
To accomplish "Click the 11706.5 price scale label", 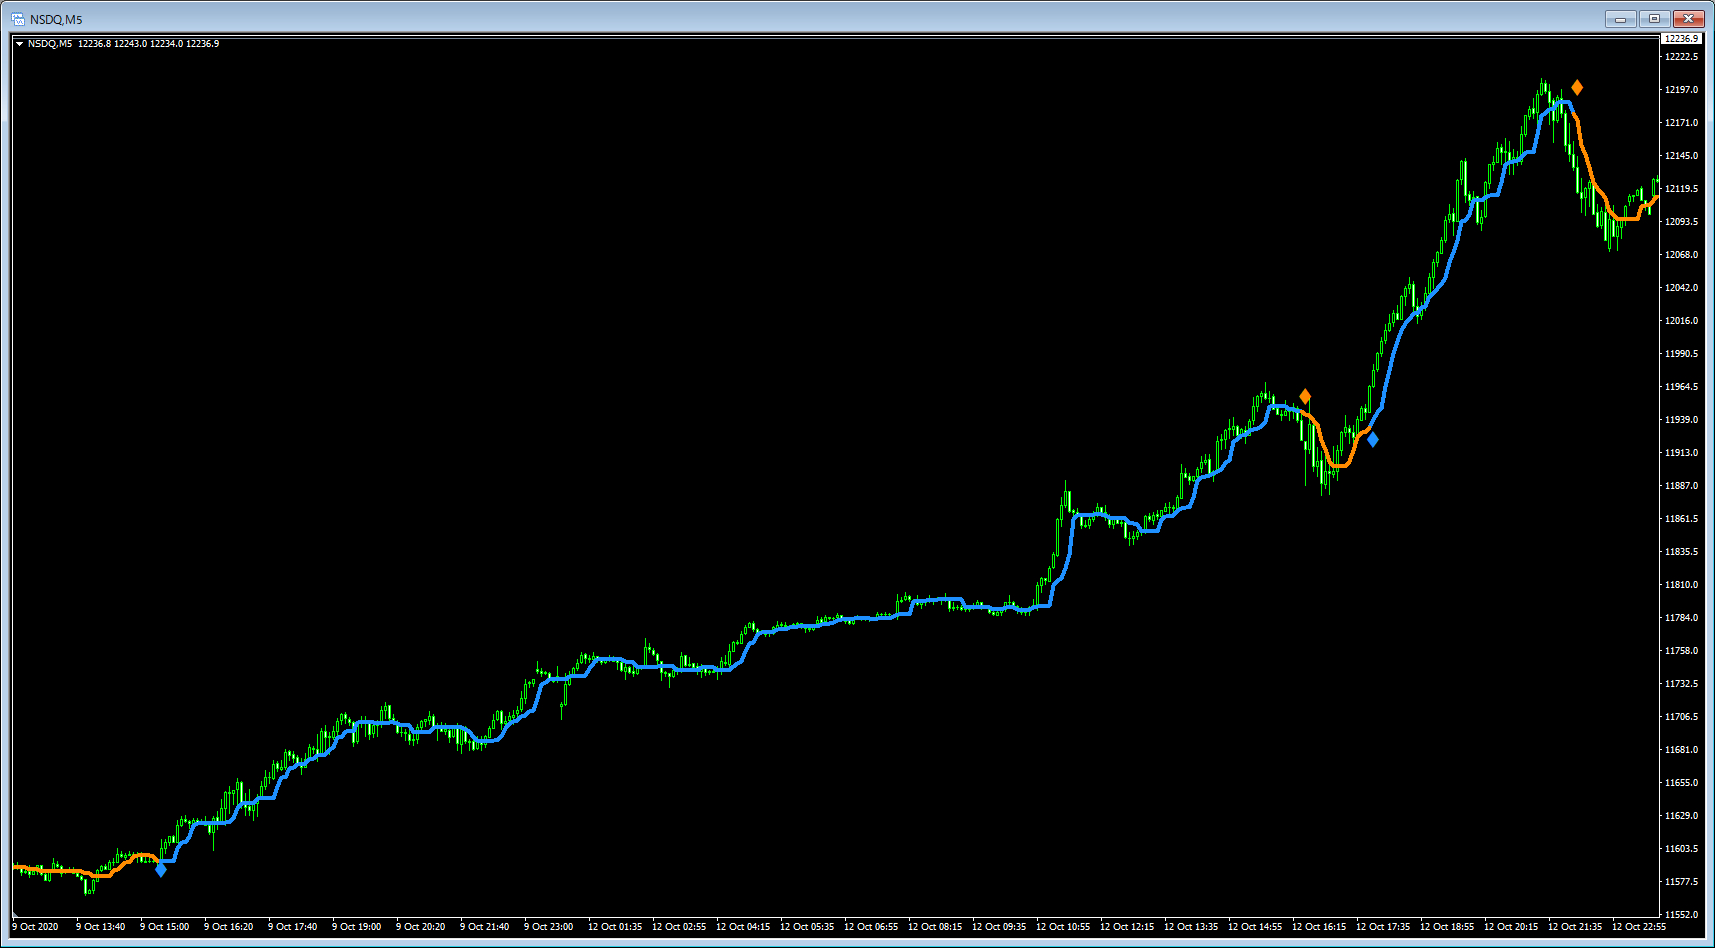I will point(1681,717).
